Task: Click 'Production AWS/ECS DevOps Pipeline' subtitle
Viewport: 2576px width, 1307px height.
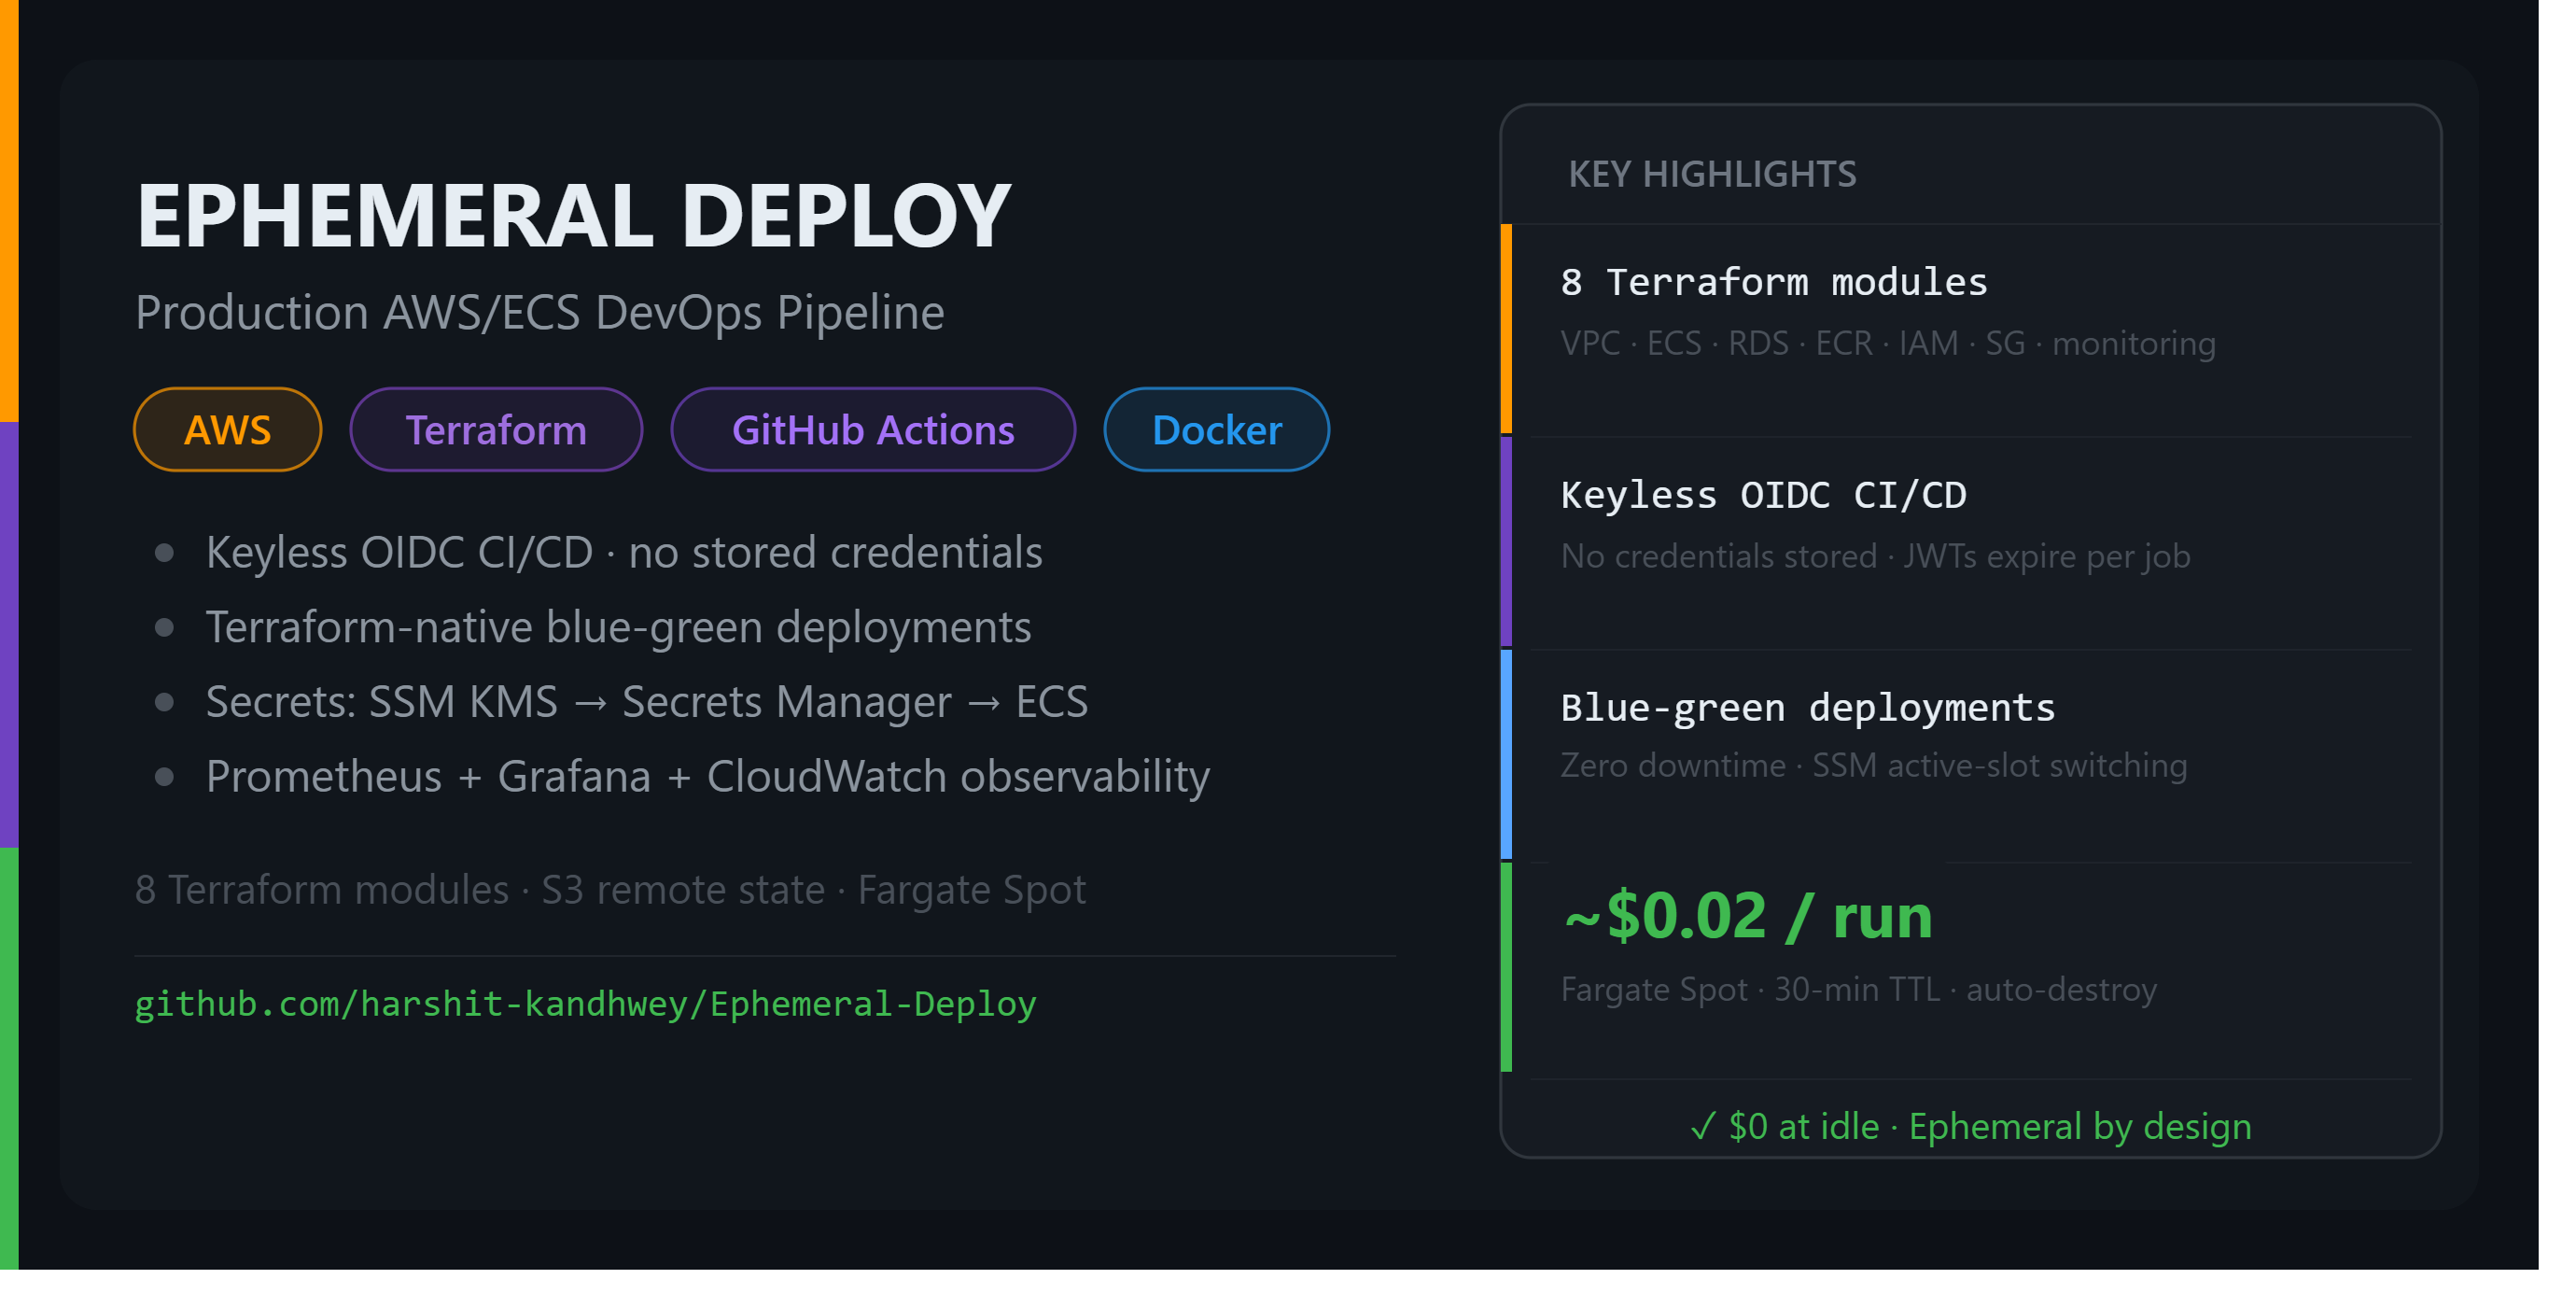Action: [x=540, y=312]
